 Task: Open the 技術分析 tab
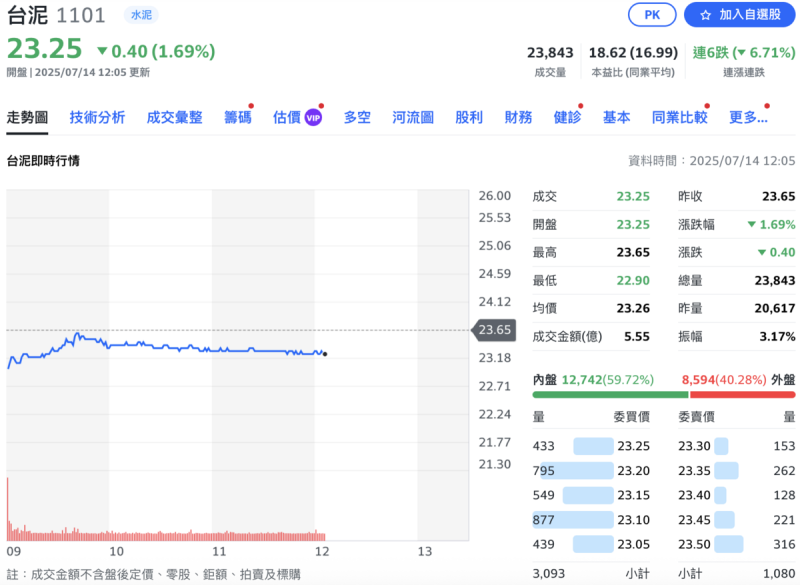click(97, 117)
